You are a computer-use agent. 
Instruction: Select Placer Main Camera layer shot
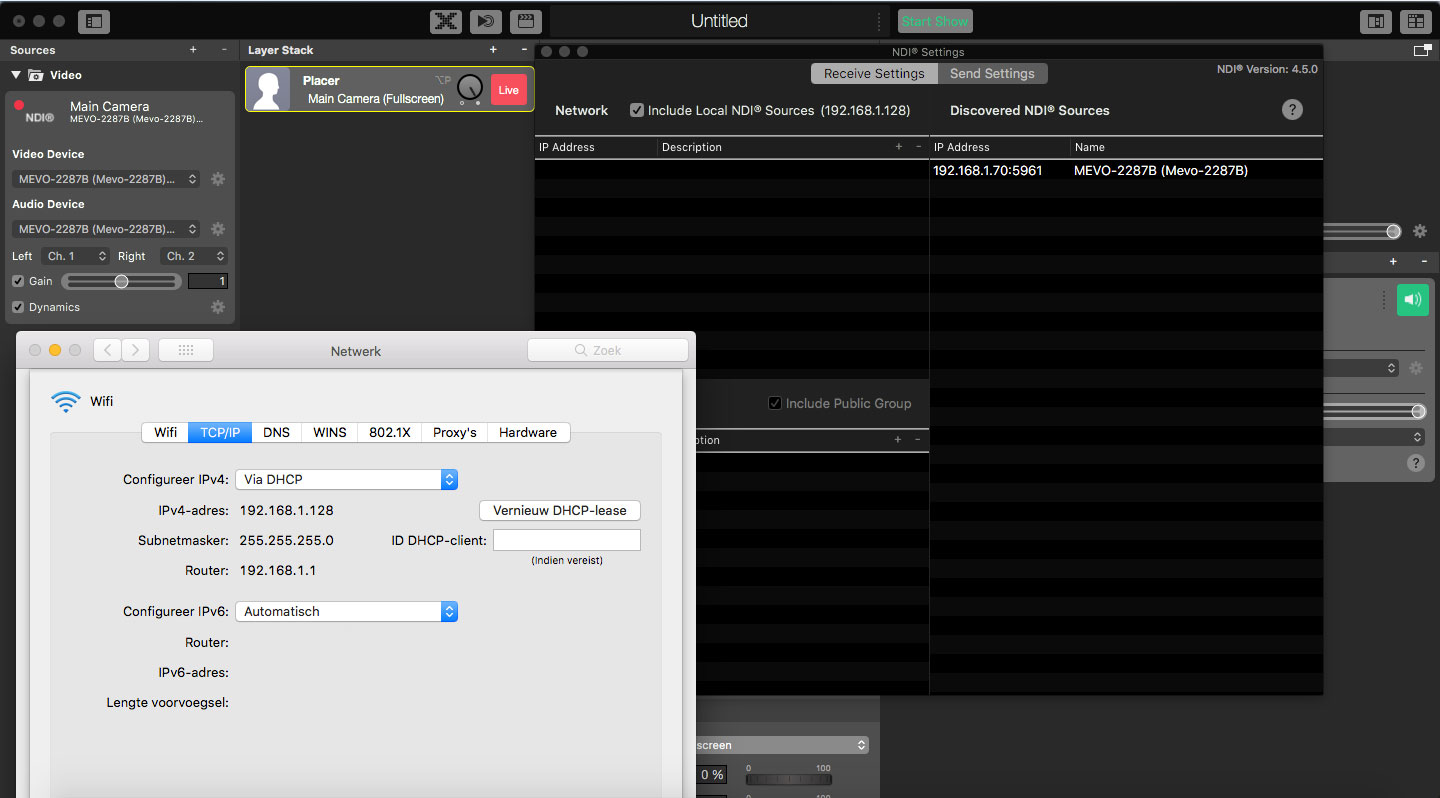click(x=389, y=89)
